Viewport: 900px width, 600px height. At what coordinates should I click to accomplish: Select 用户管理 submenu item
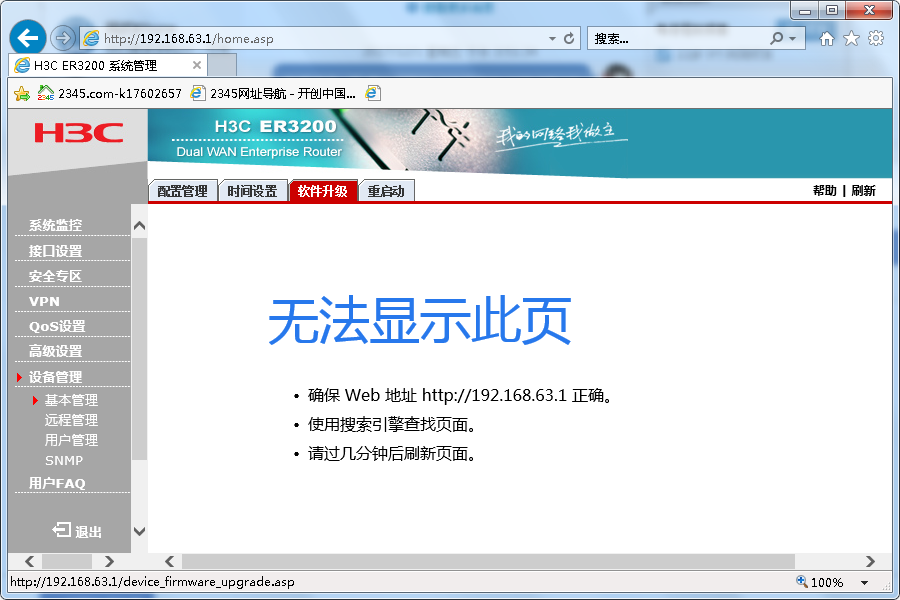pyautogui.click(x=71, y=440)
